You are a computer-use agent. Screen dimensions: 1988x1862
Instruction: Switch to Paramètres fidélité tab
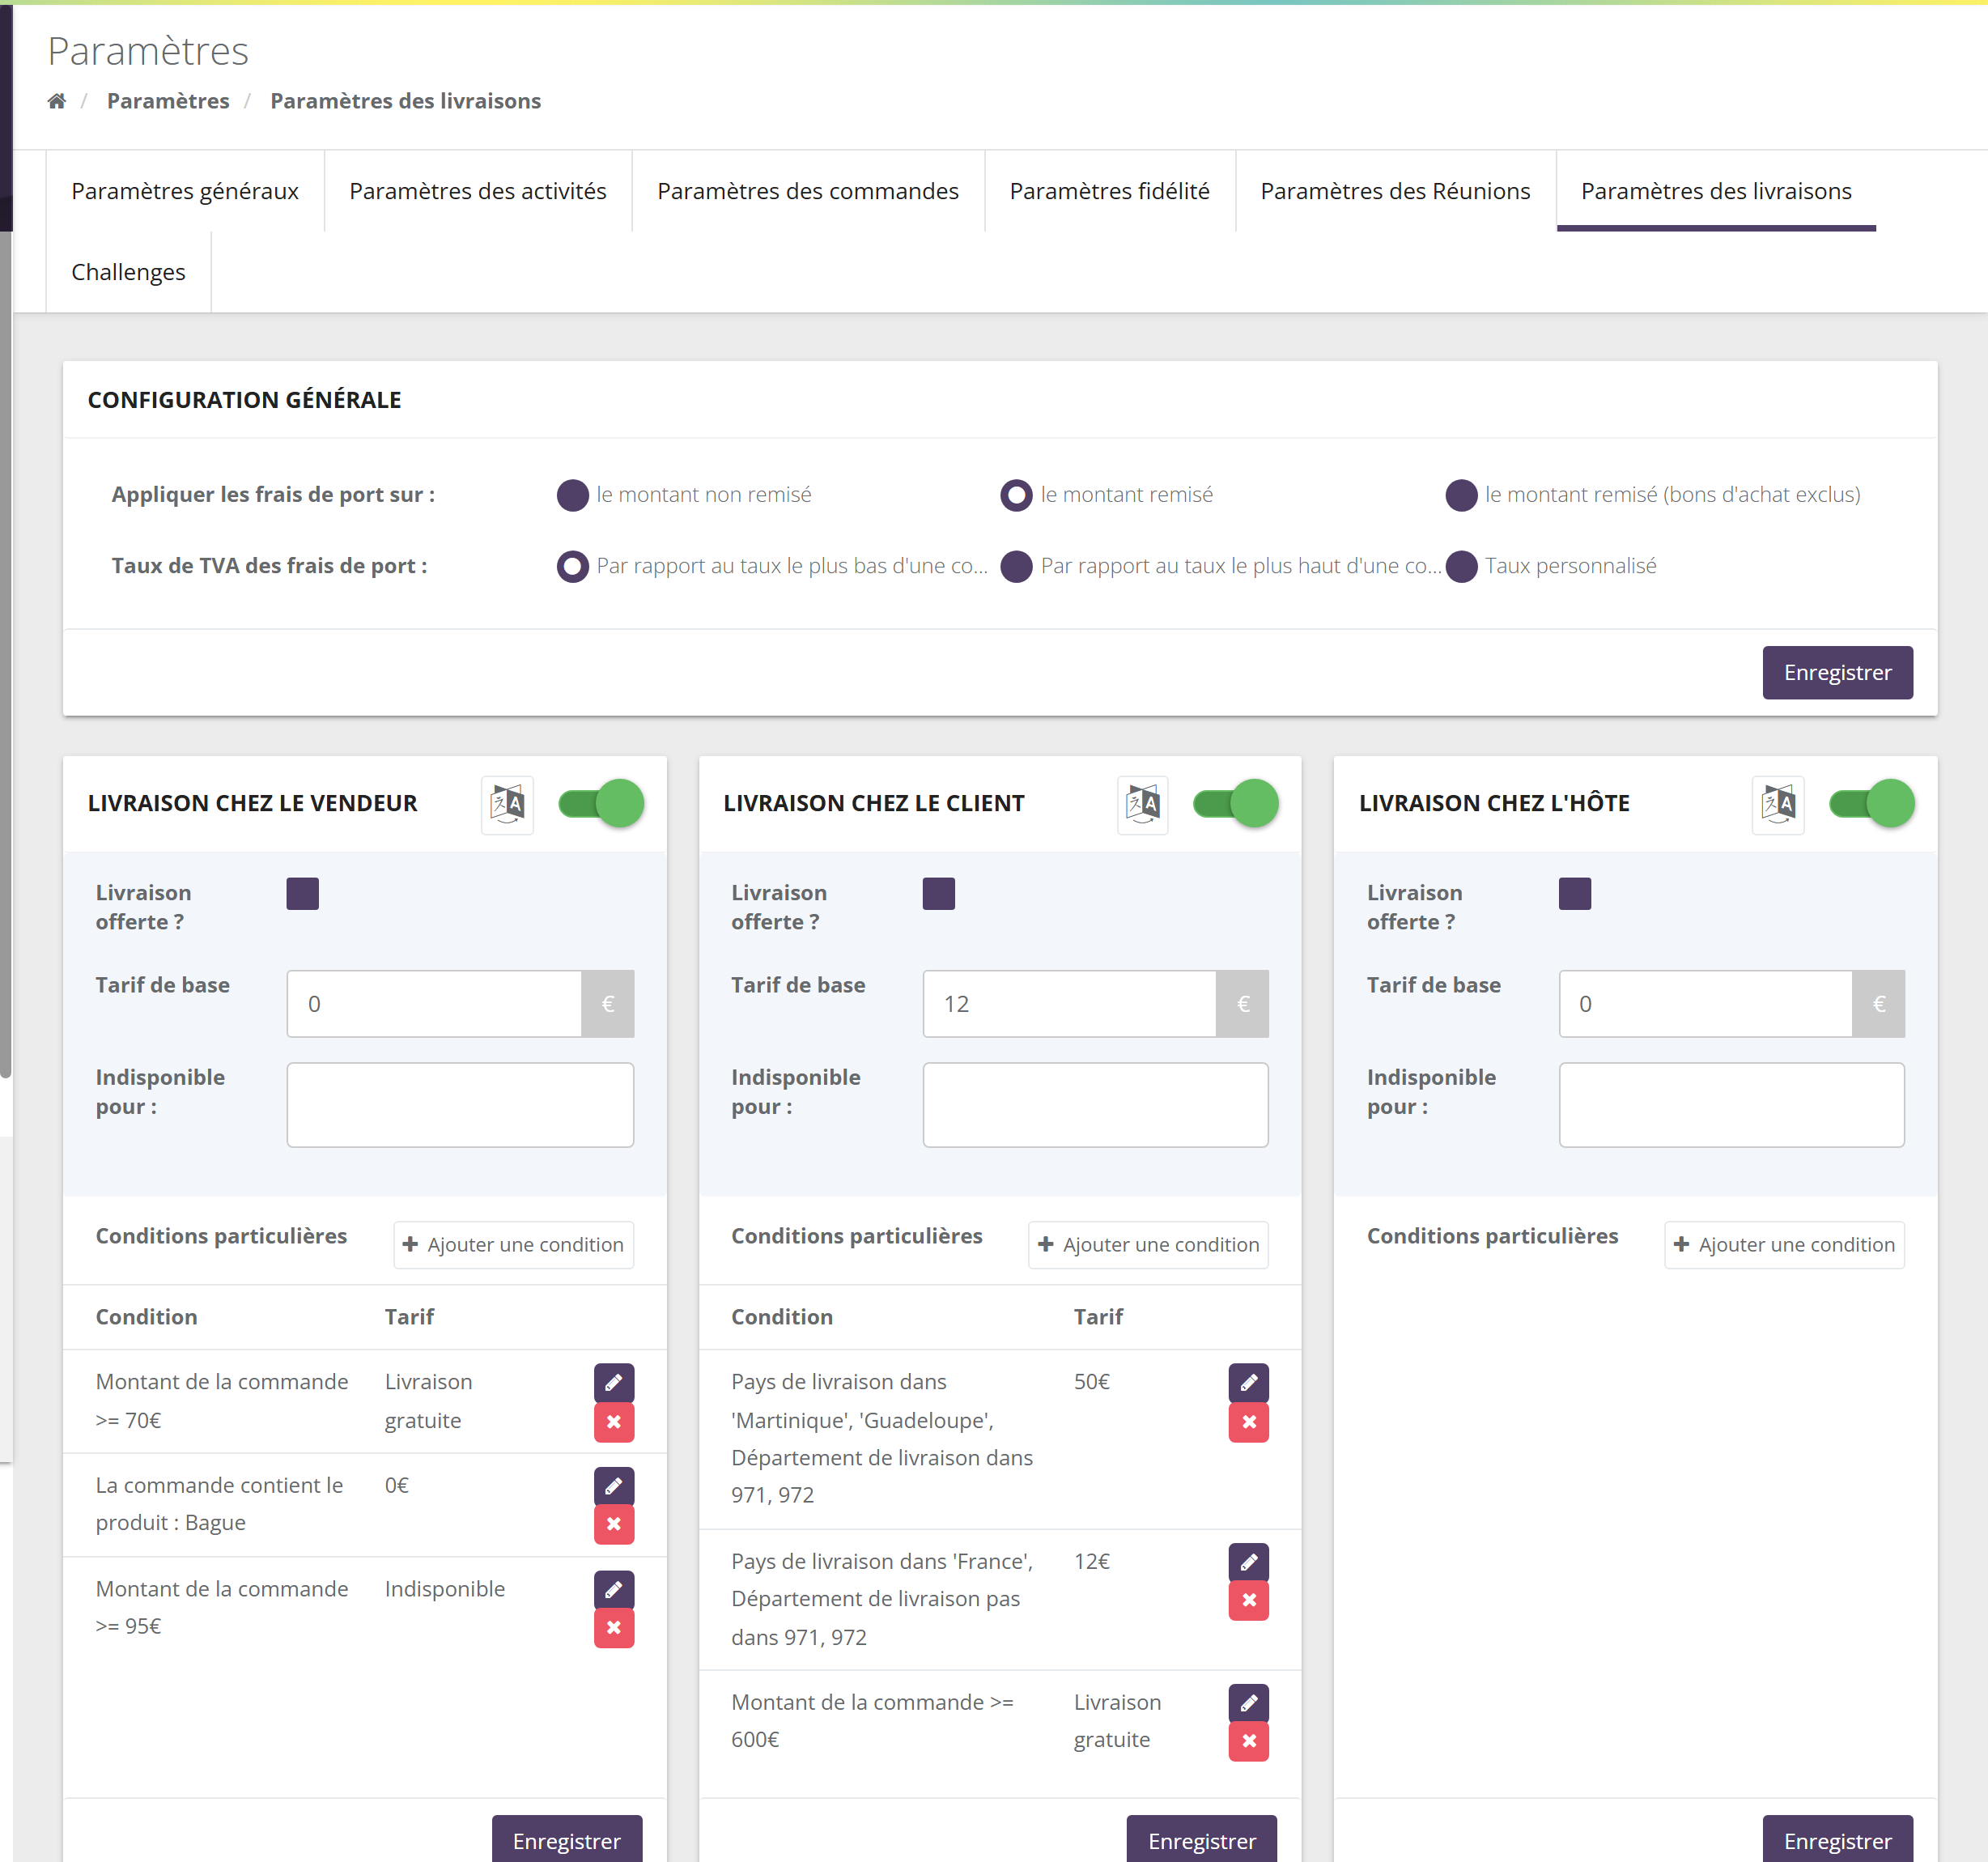tap(1110, 191)
